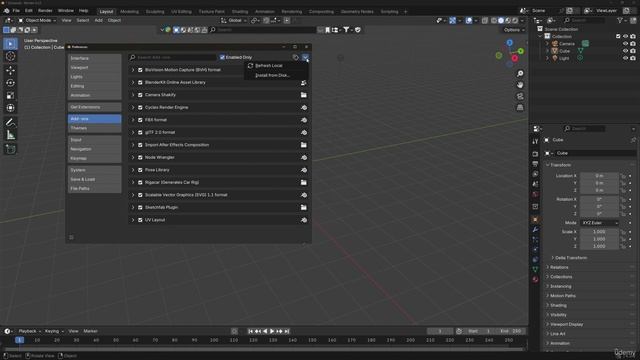
Task: Select the Scale tool in viewport toolbar
Action: tap(11, 96)
